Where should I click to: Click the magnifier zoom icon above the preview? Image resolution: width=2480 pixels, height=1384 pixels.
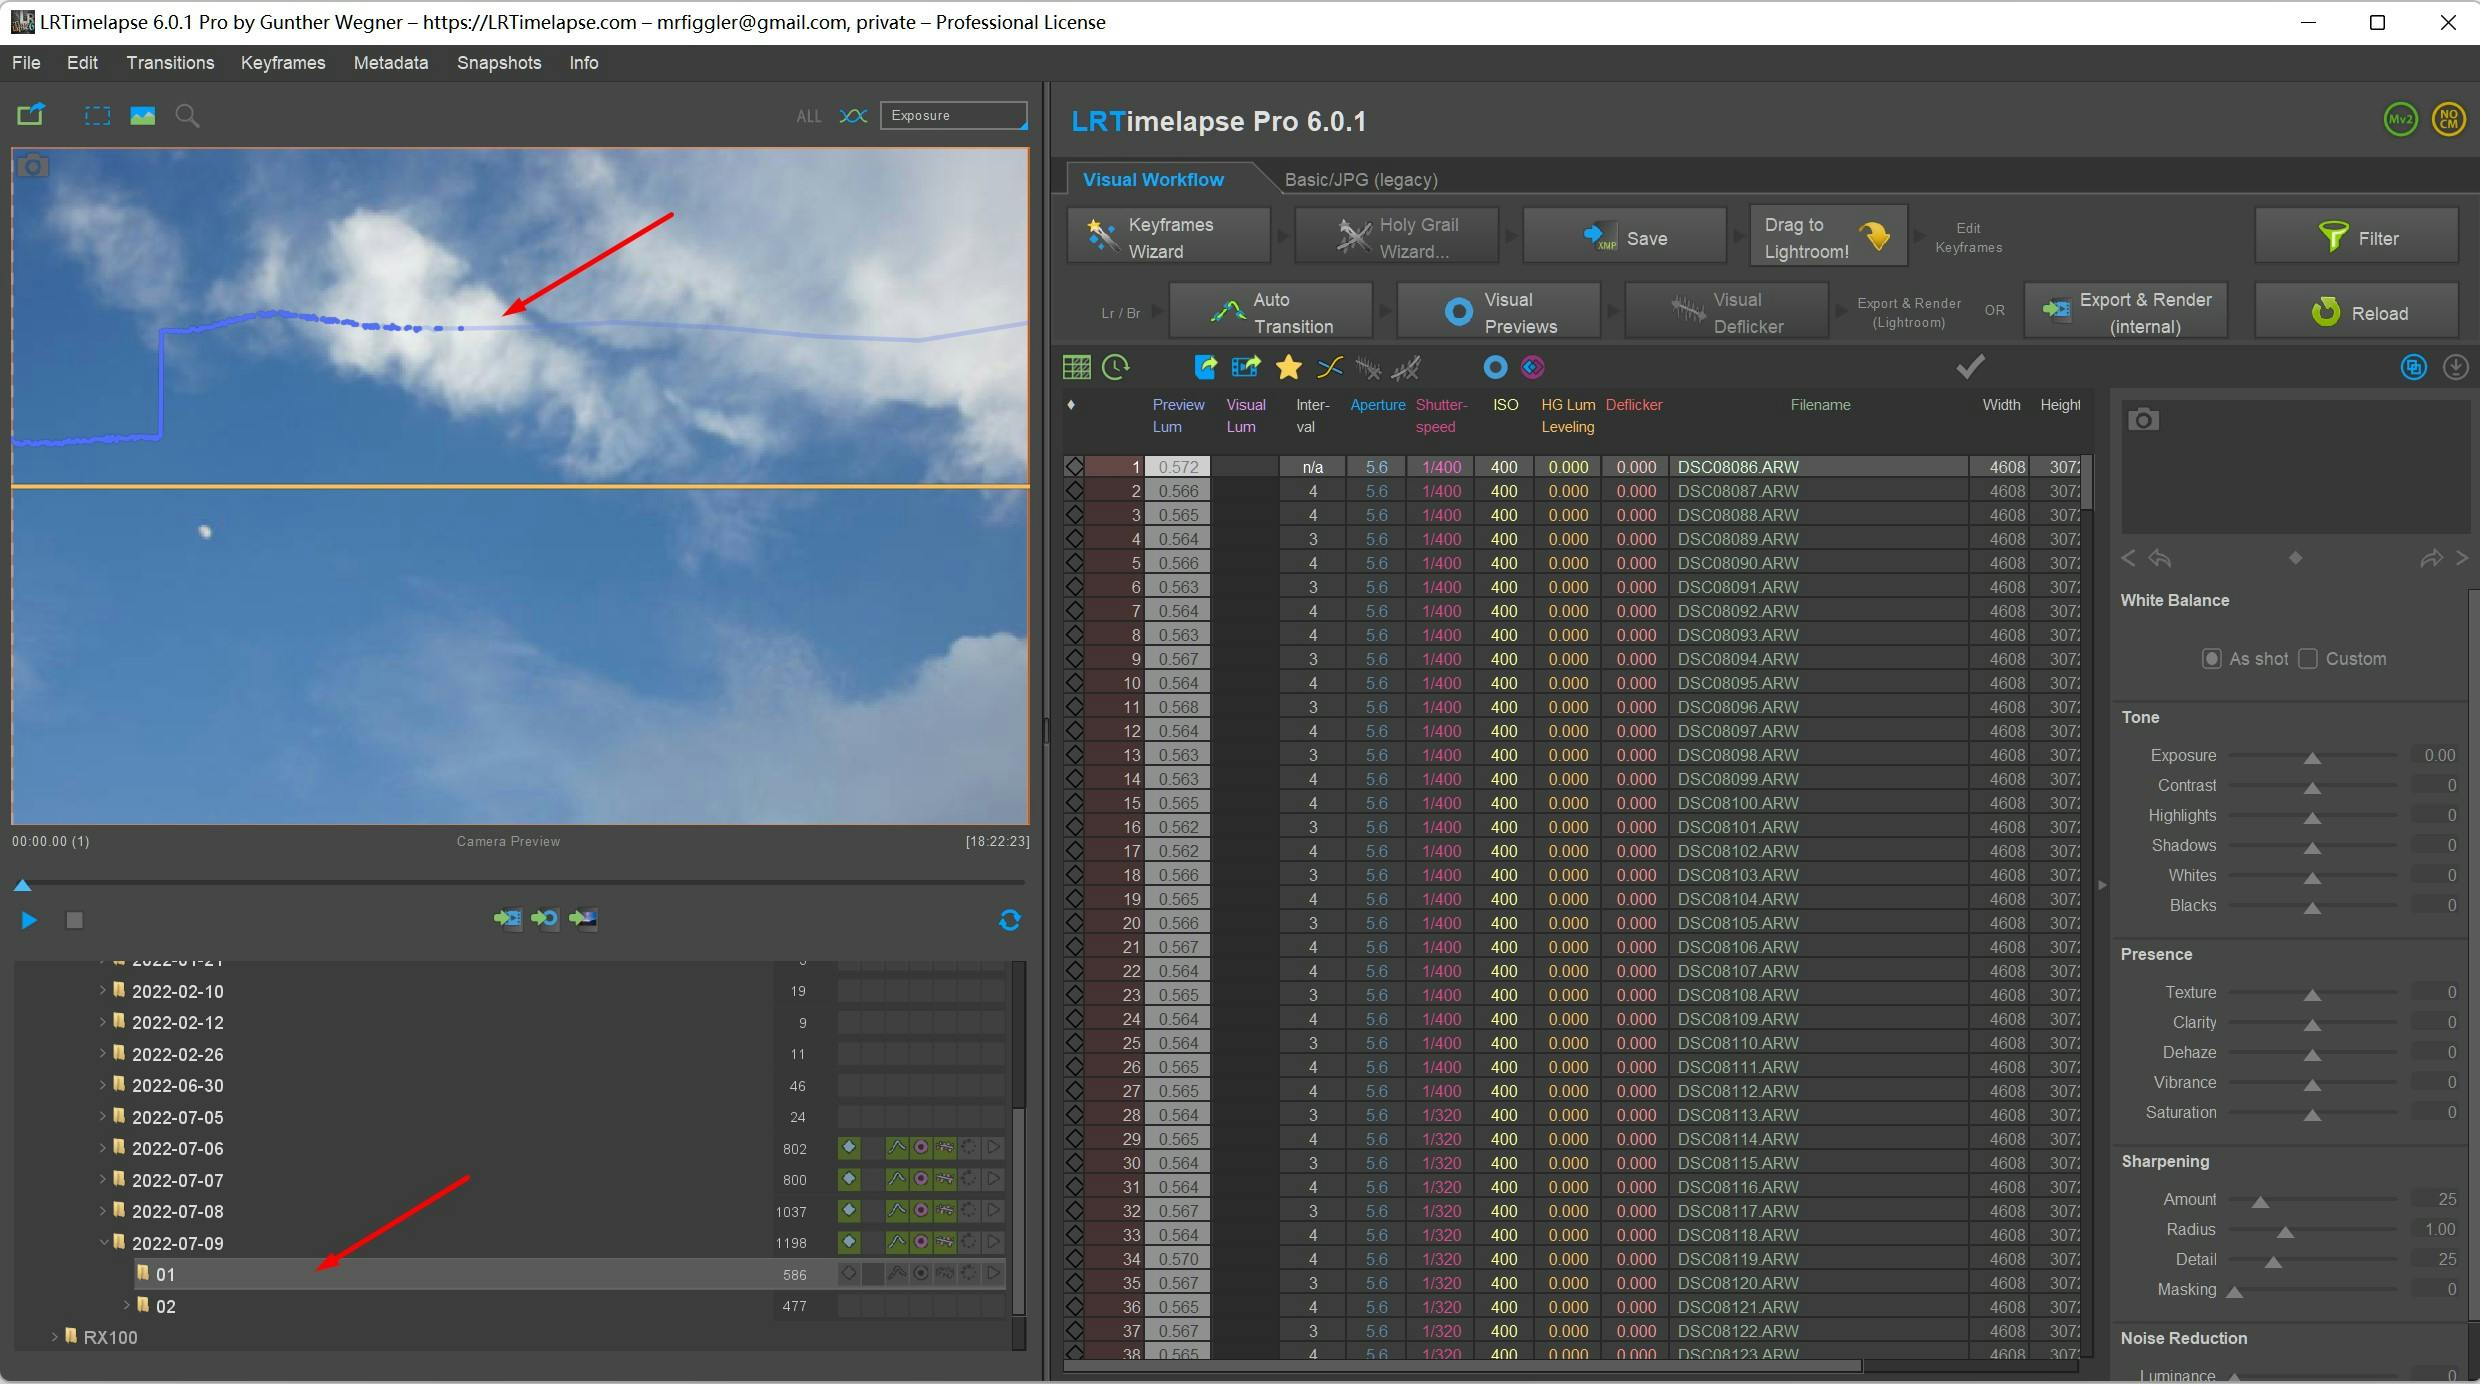[x=187, y=116]
